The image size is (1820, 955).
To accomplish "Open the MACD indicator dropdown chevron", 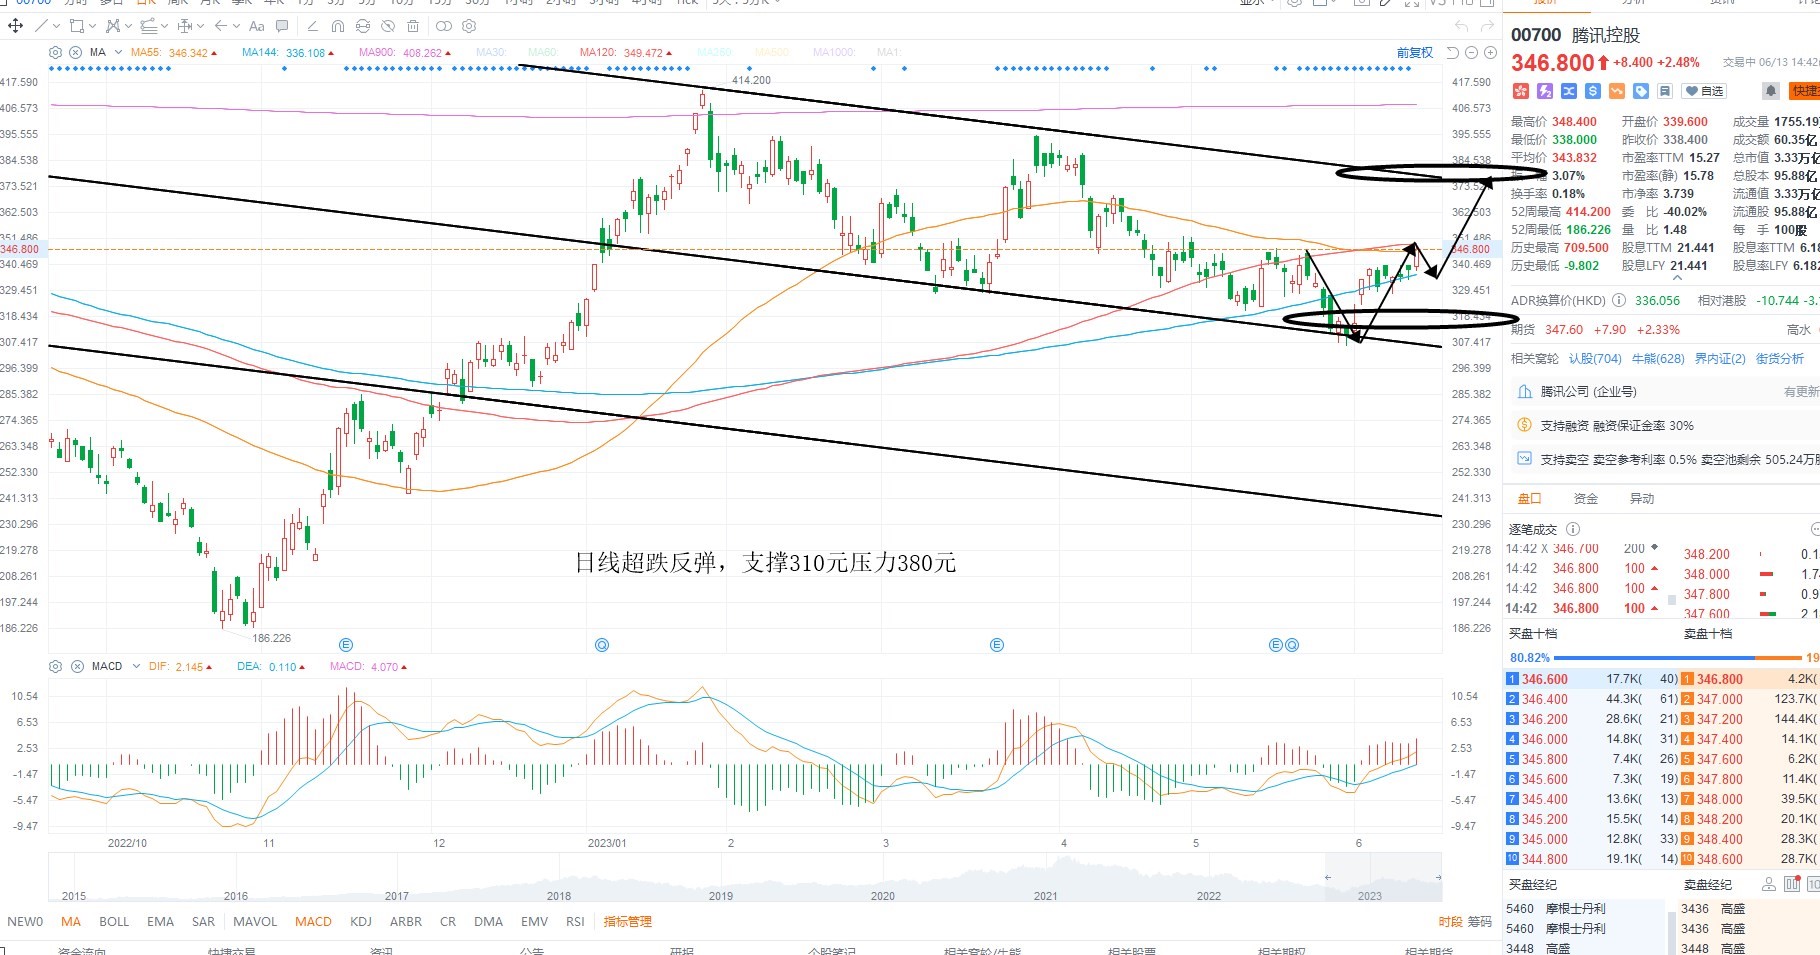I will [x=135, y=666].
